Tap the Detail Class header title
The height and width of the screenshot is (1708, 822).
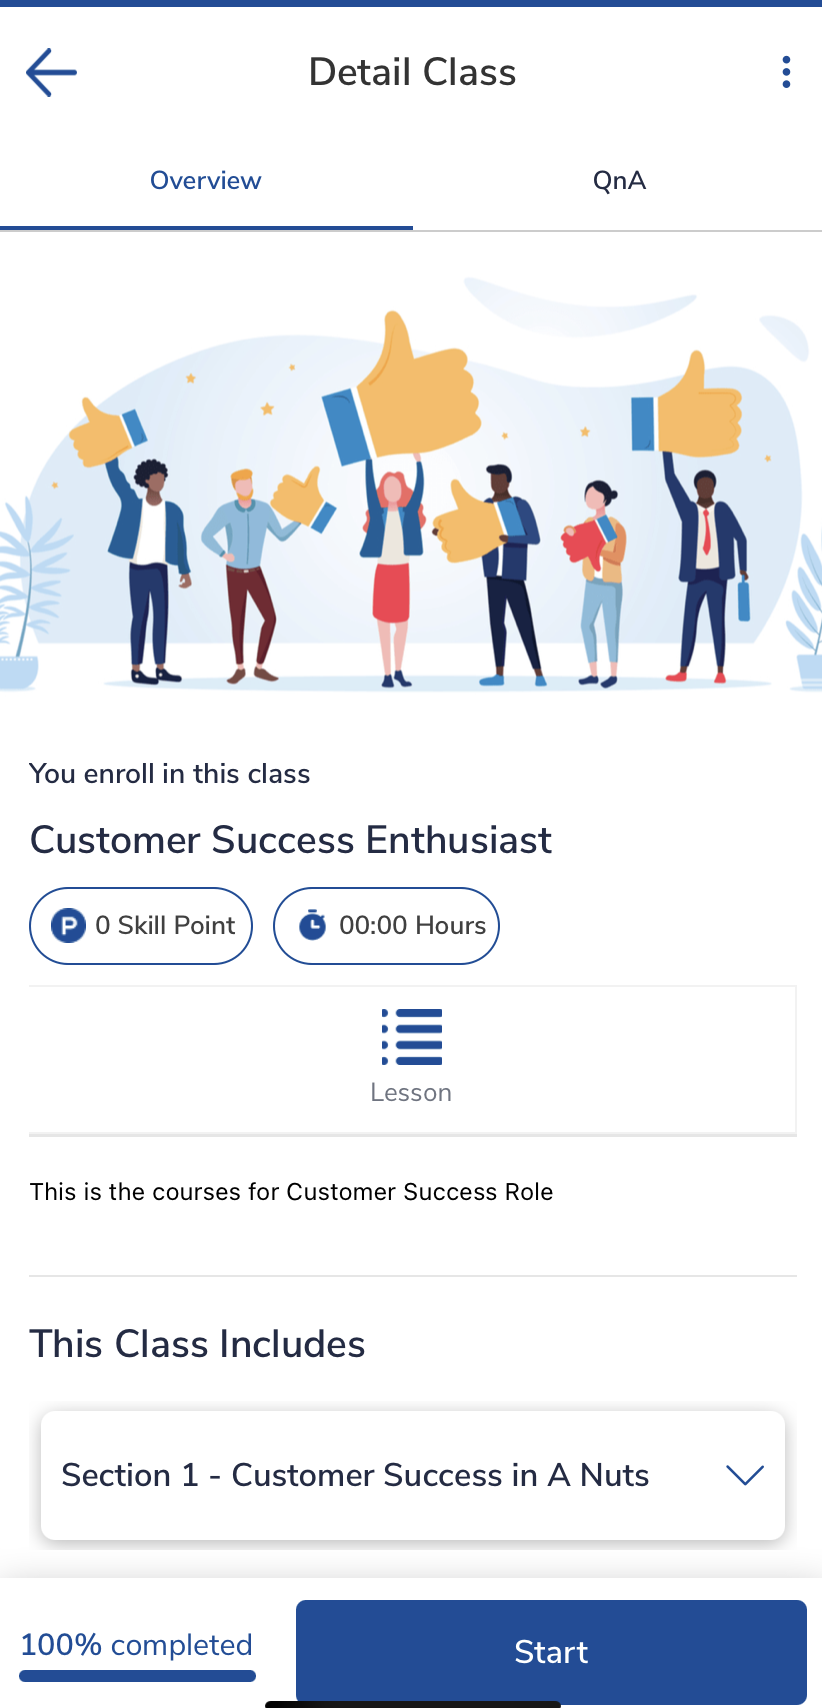(412, 73)
